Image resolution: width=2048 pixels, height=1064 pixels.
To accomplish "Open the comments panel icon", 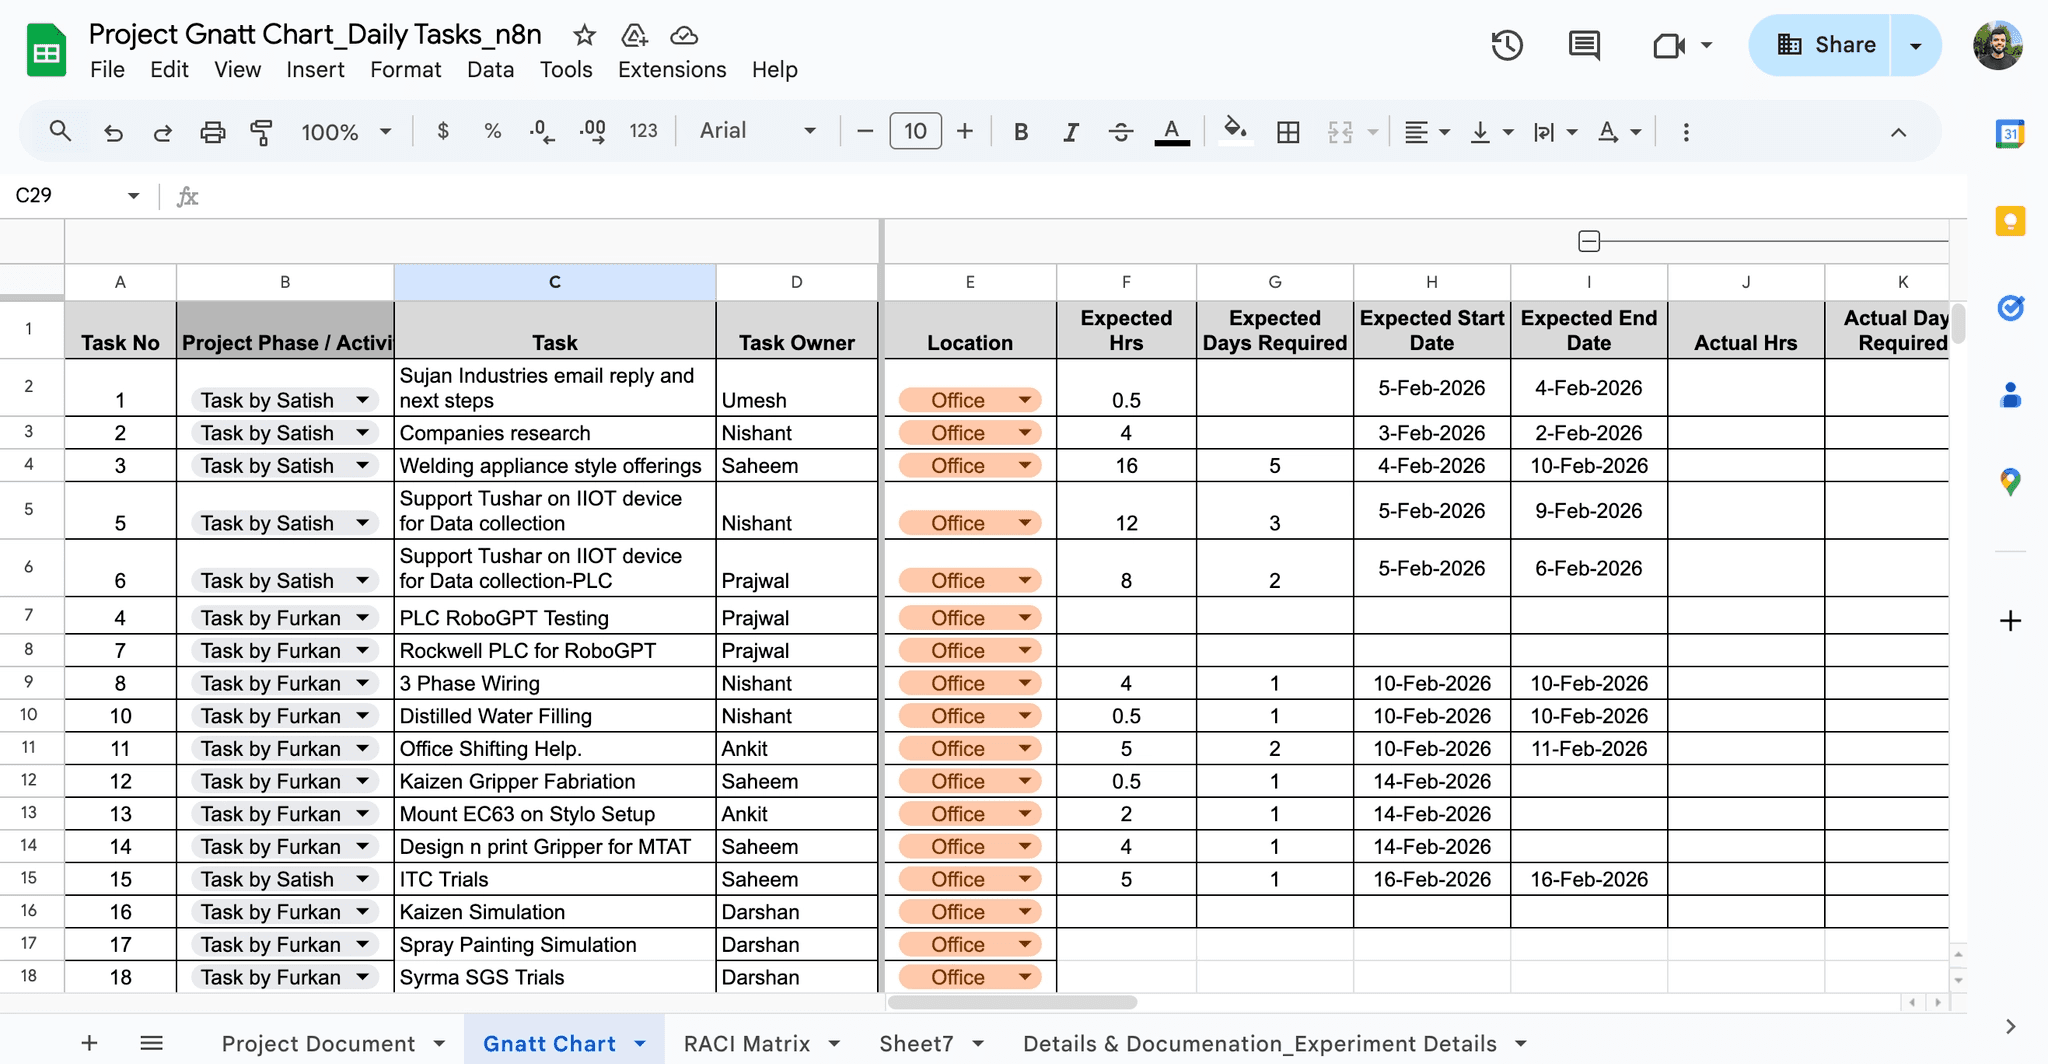I will [x=1583, y=45].
